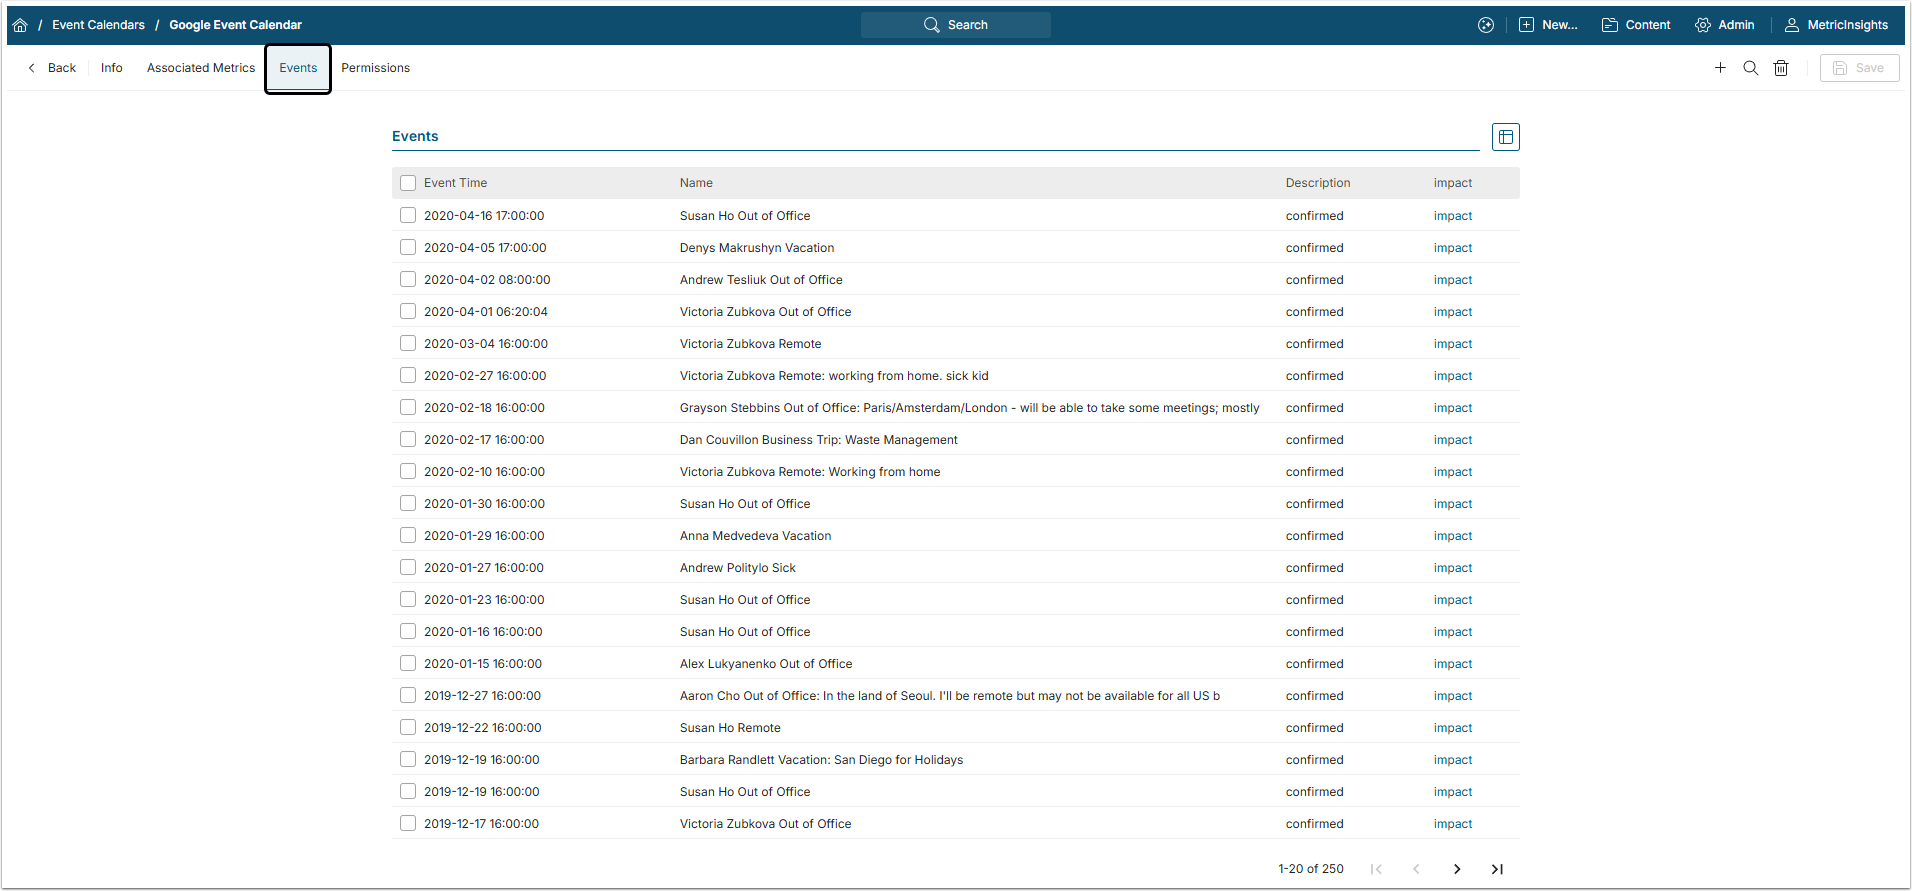Screen dimensions: 1912x891
Task: Click the magnifier icon beside trash
Action: click(x=1750, y=68)
